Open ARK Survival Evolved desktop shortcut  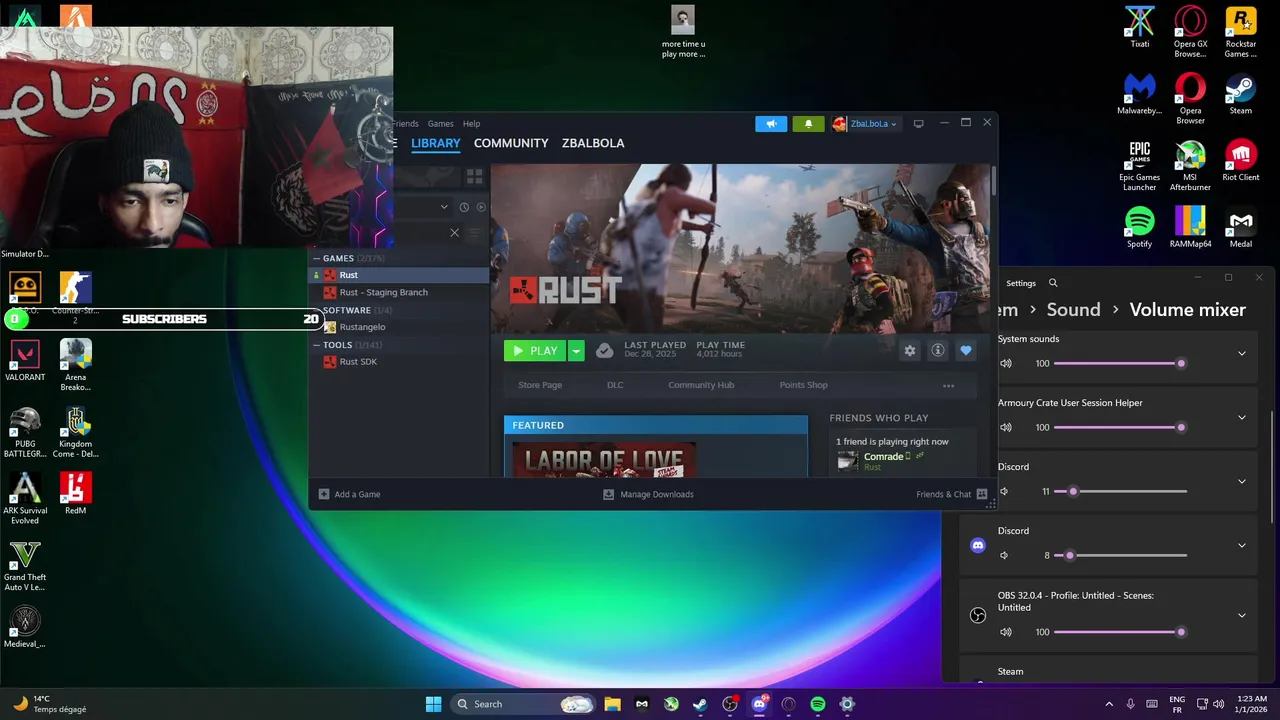click(25, 499)
